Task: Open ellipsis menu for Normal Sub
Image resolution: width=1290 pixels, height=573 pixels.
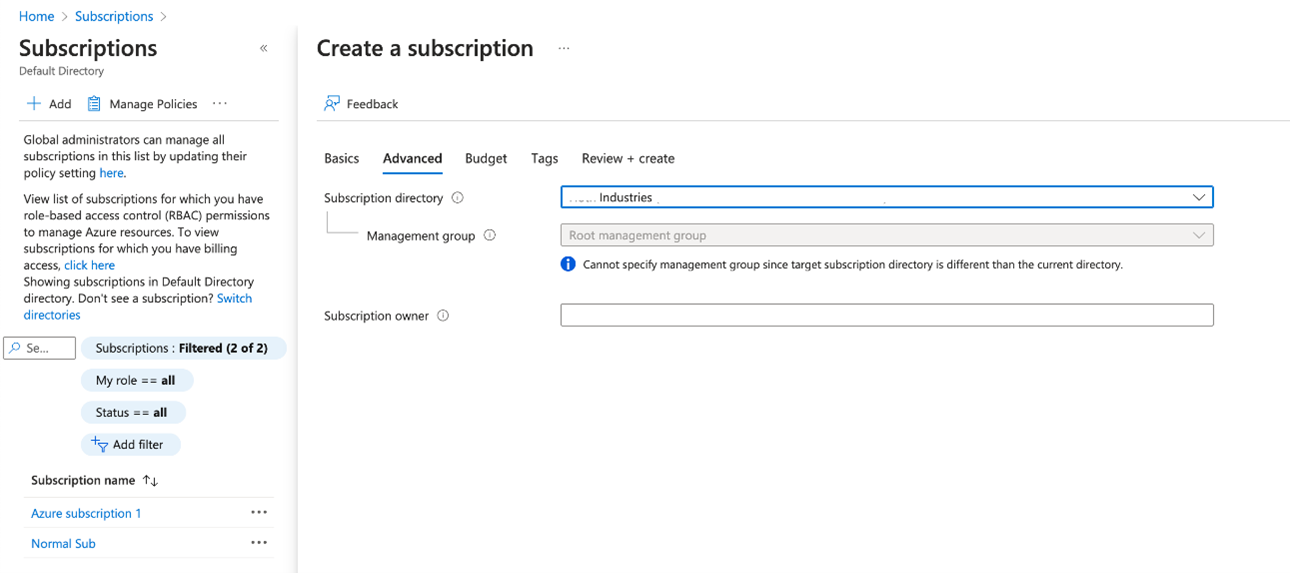Action: (x=259, y=543)
